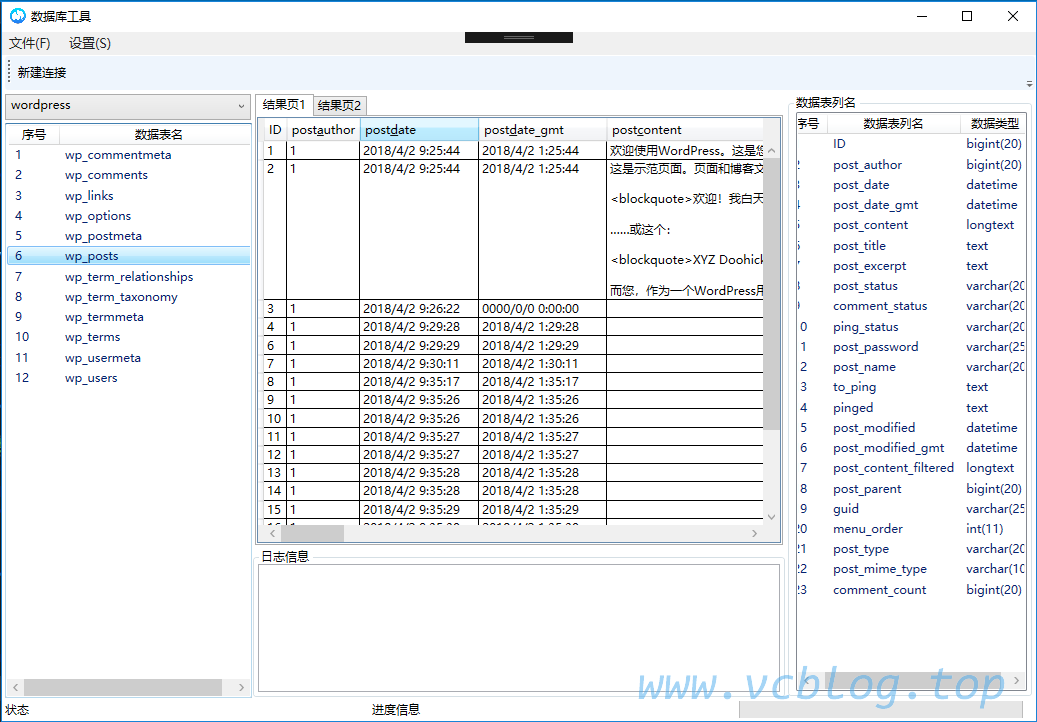Open the 文件(F) menu
This screenshot has width=1037, height=722.
click(30, 44)
